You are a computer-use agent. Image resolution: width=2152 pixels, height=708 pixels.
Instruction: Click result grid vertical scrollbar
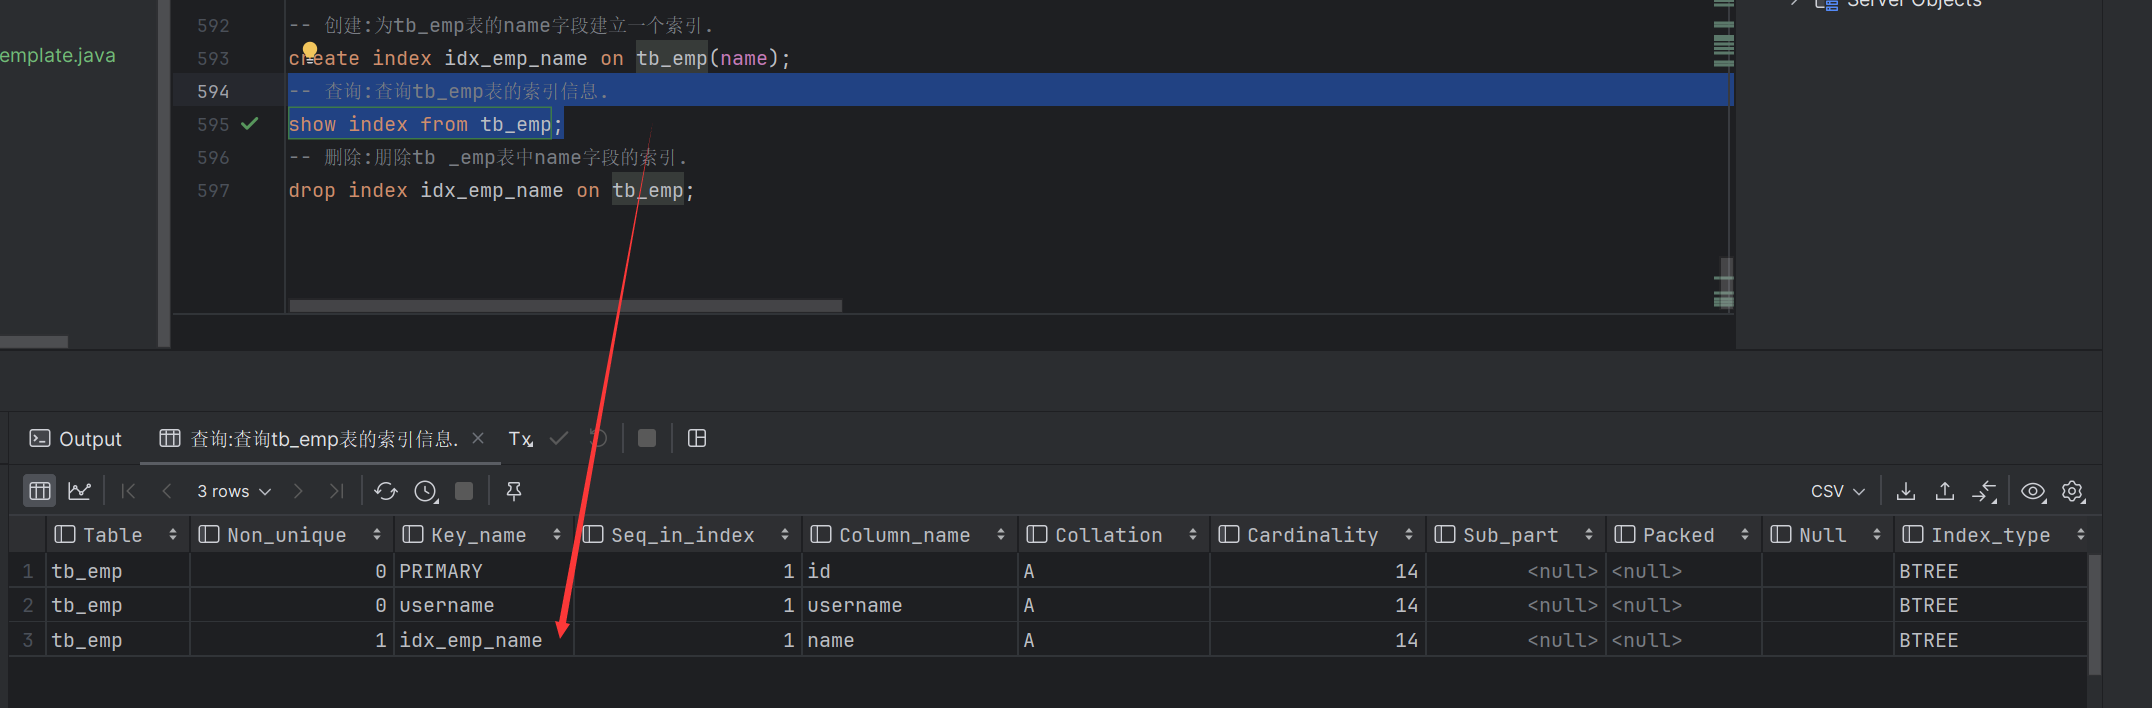point(2095,615)
